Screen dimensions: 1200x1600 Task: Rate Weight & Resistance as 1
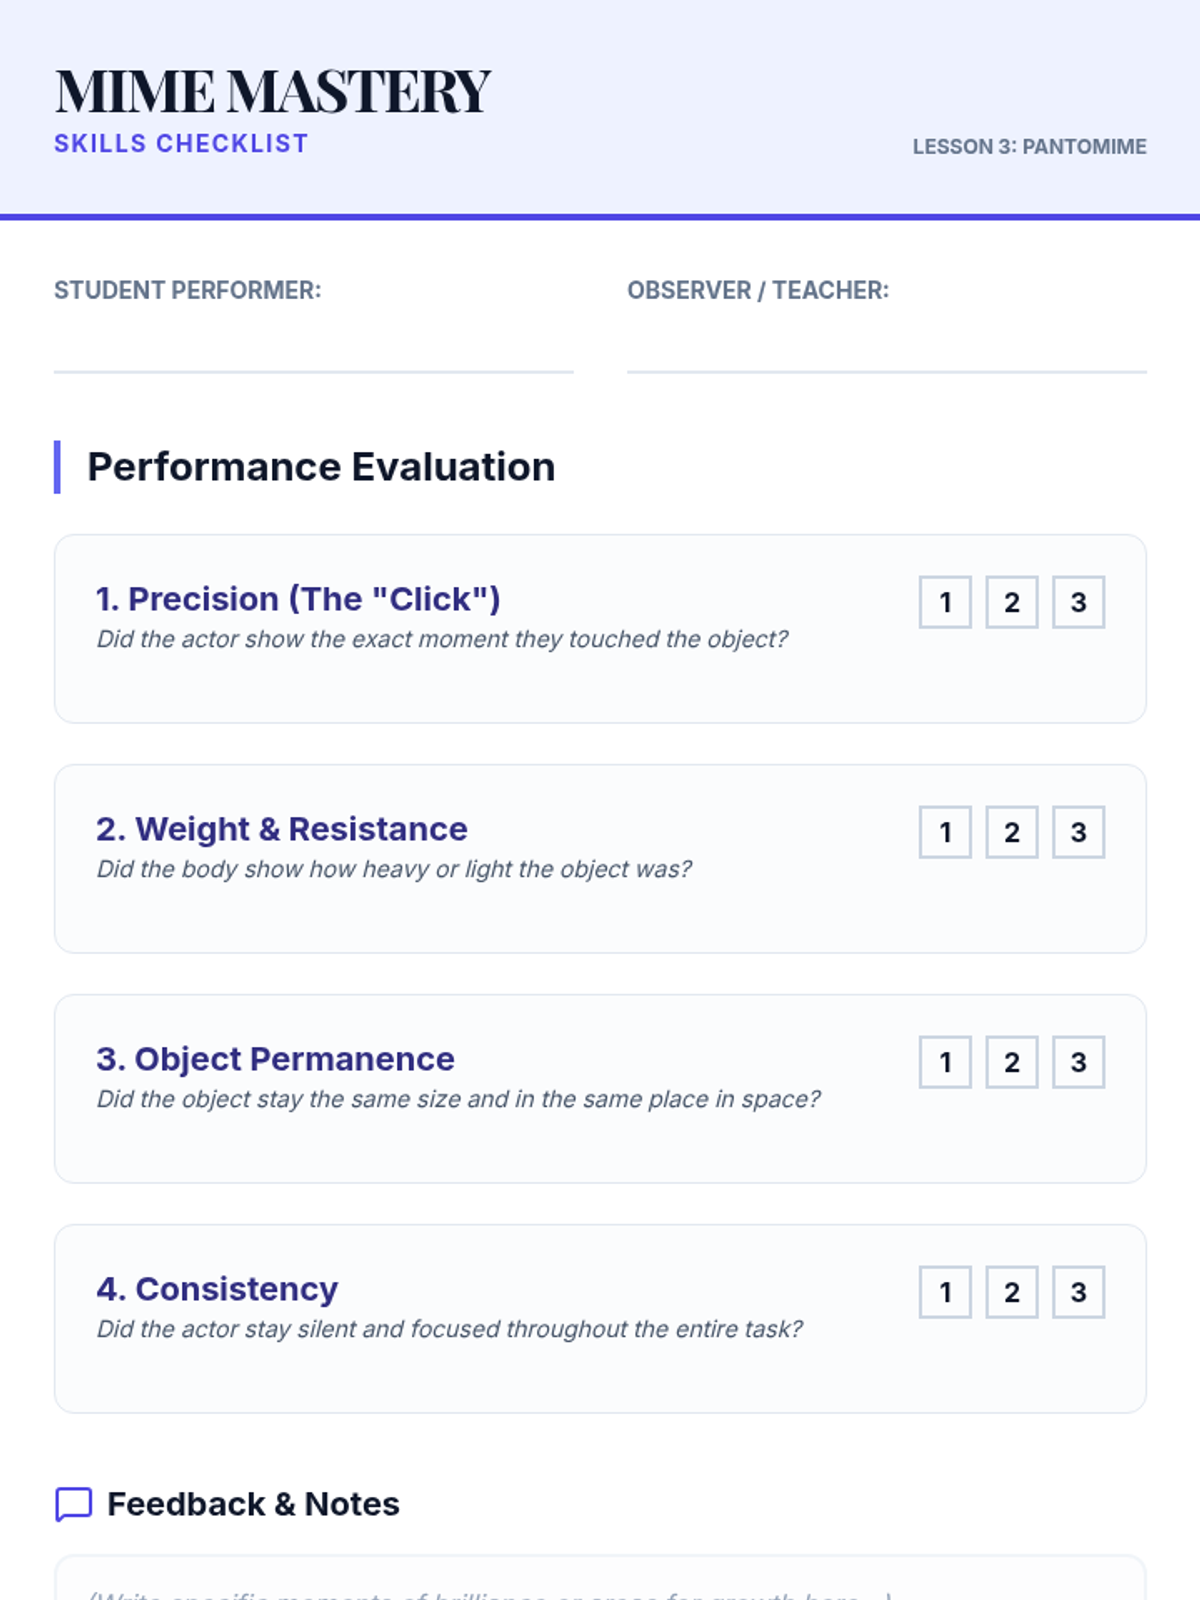tap(945, 832)
